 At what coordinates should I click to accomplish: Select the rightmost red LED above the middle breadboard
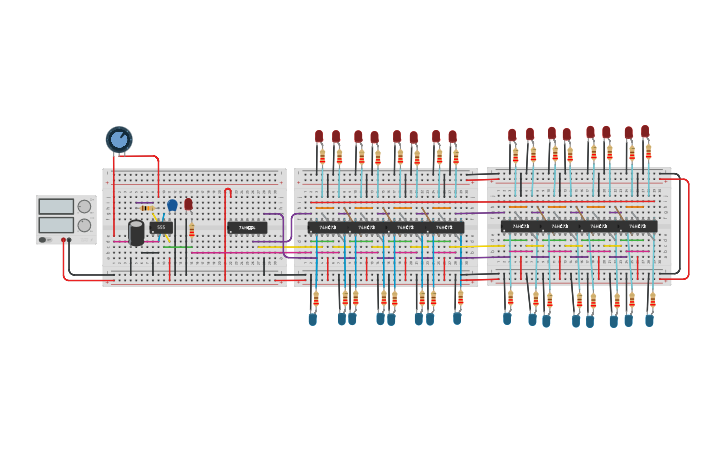[x=453, y=136]
